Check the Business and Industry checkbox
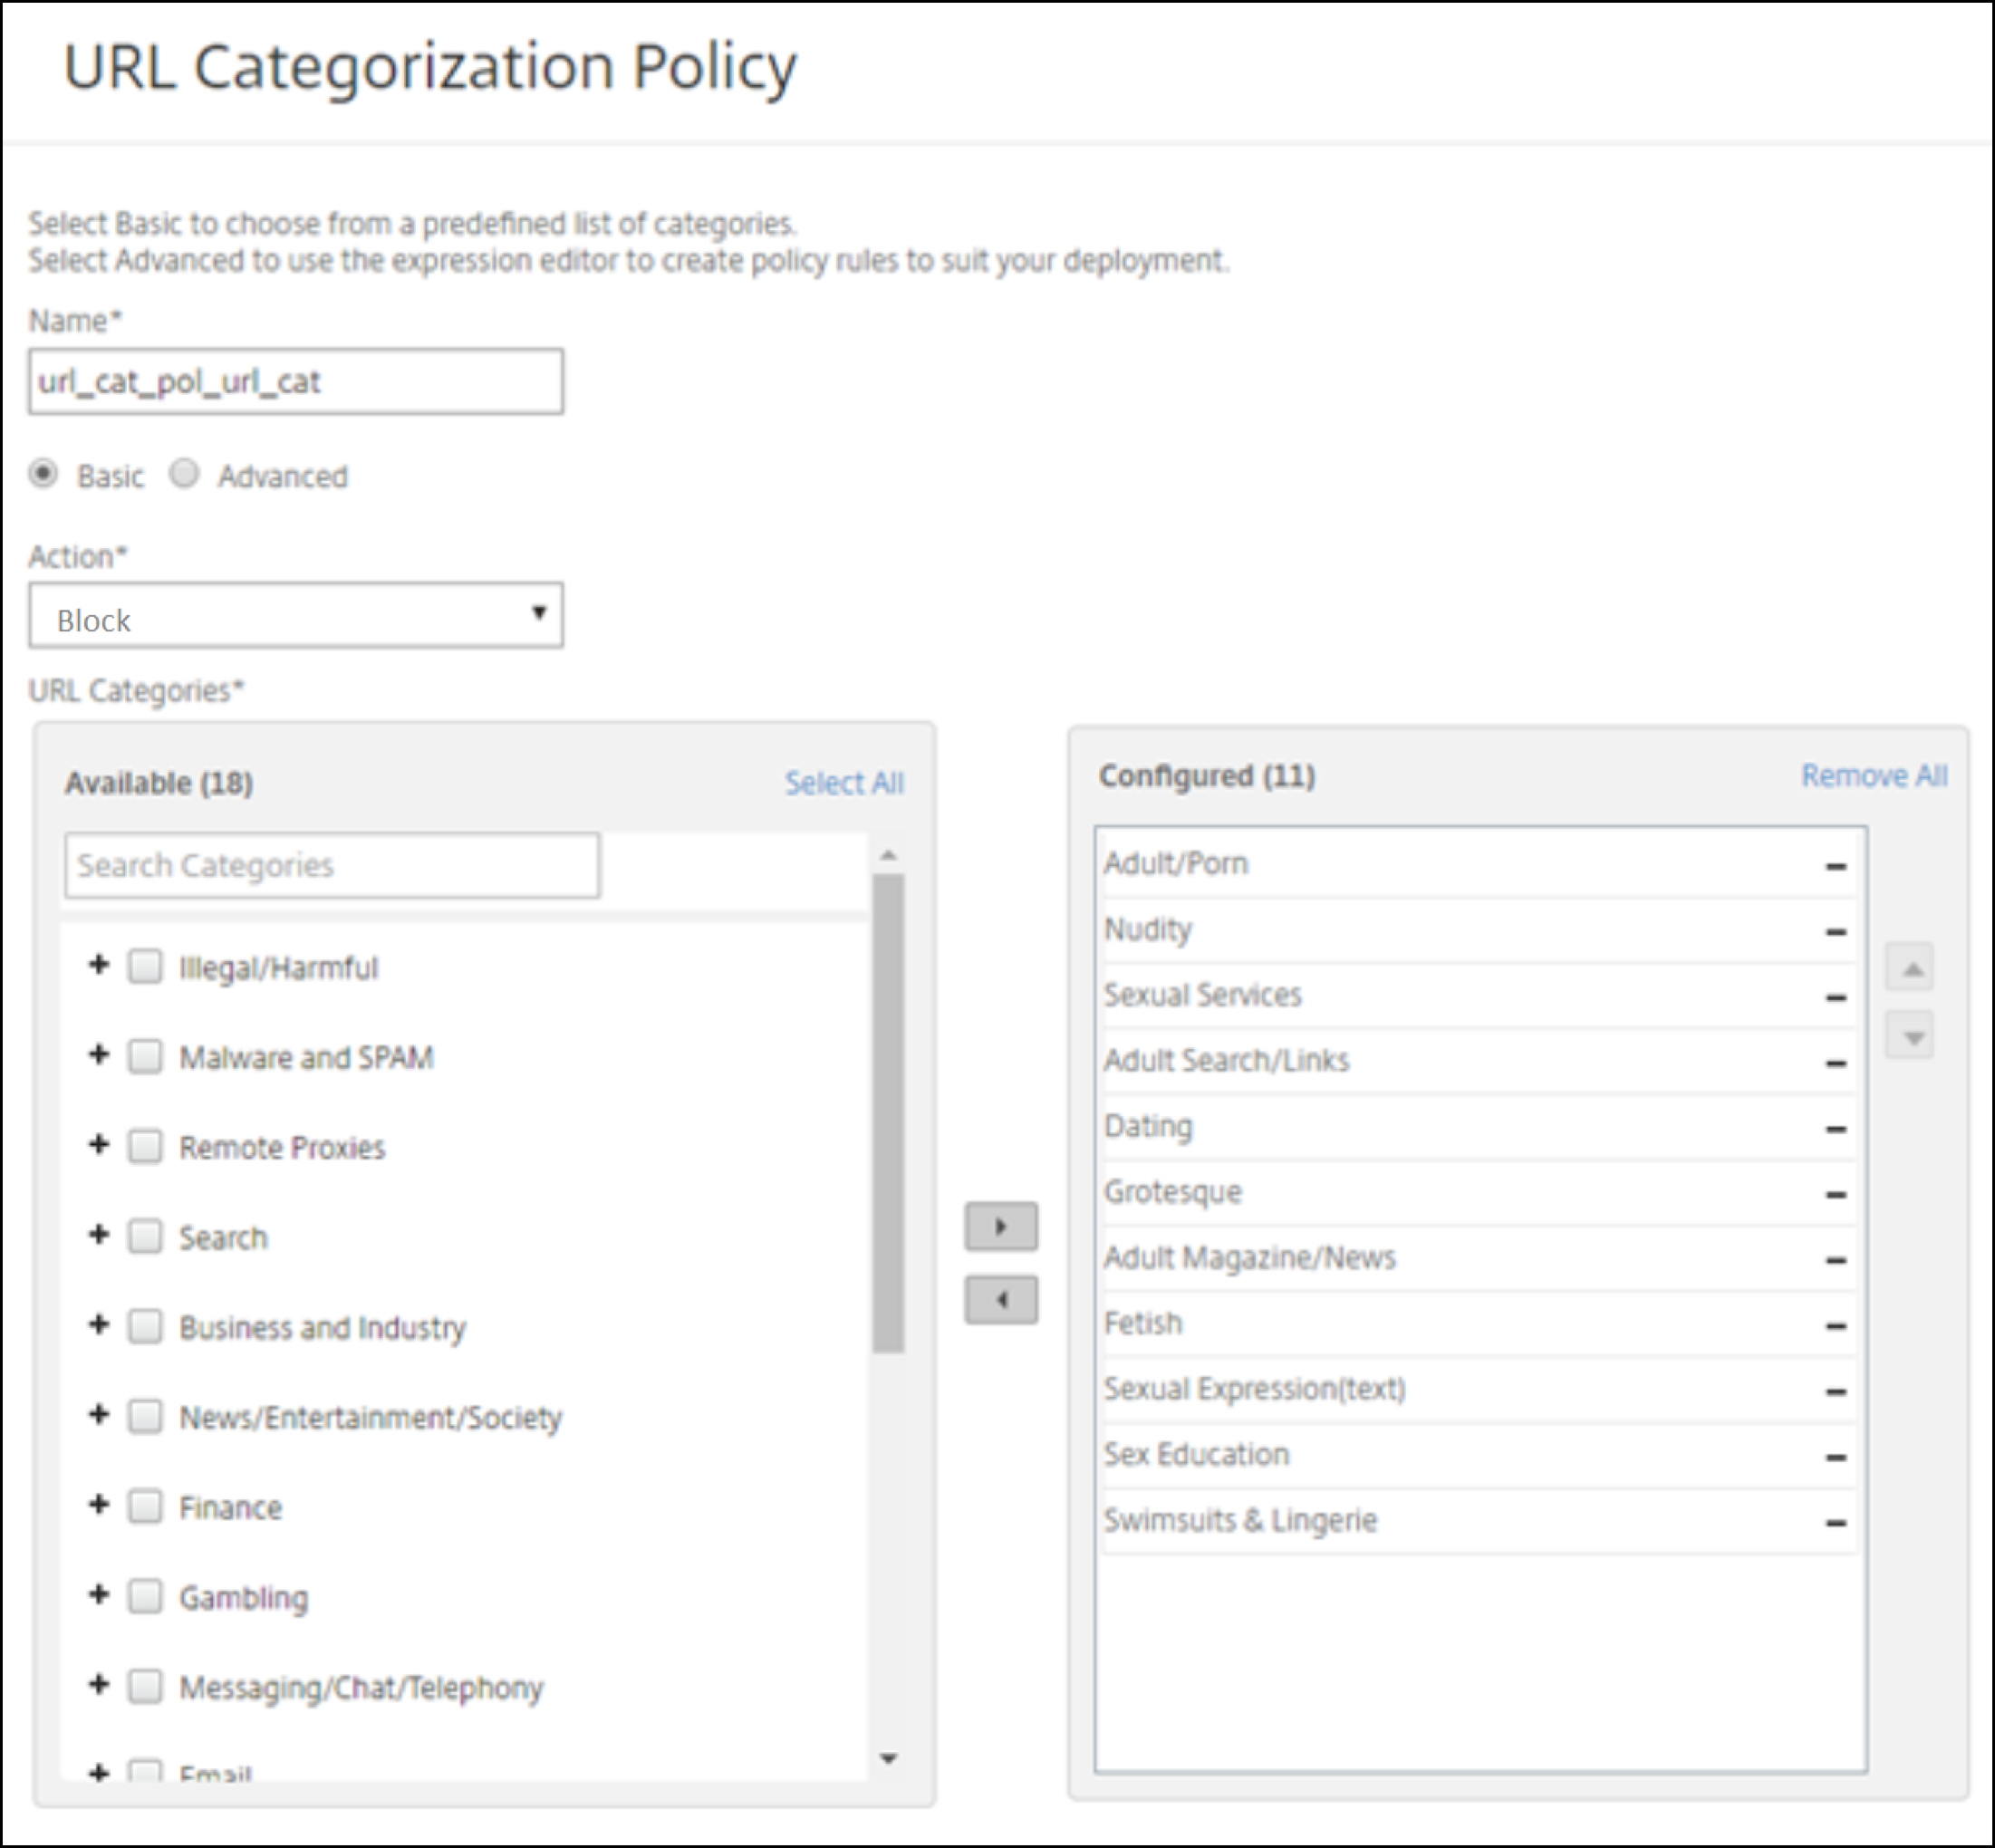Image resolution: width=1995 pixels, height=1848 pixels. [x=145, y=1326]
